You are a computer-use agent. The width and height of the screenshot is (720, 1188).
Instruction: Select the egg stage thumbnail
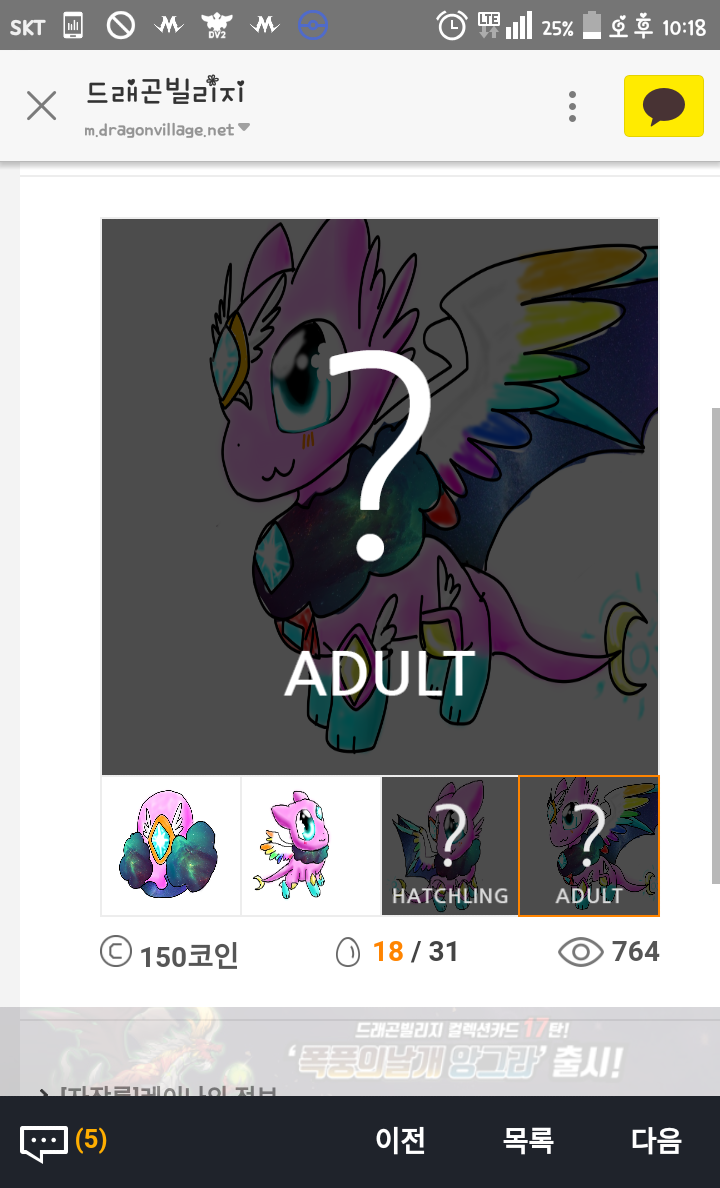pos(171,846)
